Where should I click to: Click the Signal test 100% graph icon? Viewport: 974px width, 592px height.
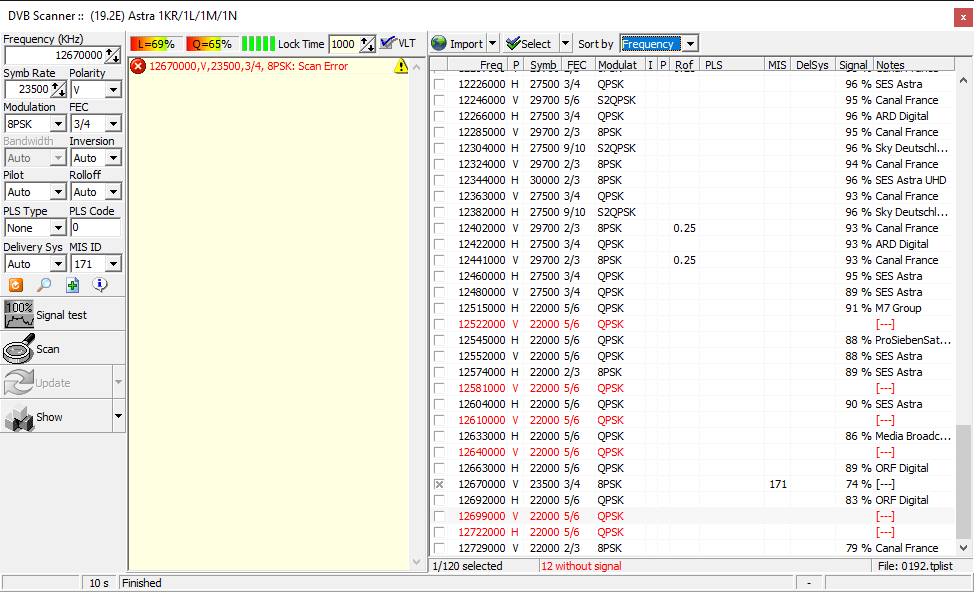click(x=19, y=314)
